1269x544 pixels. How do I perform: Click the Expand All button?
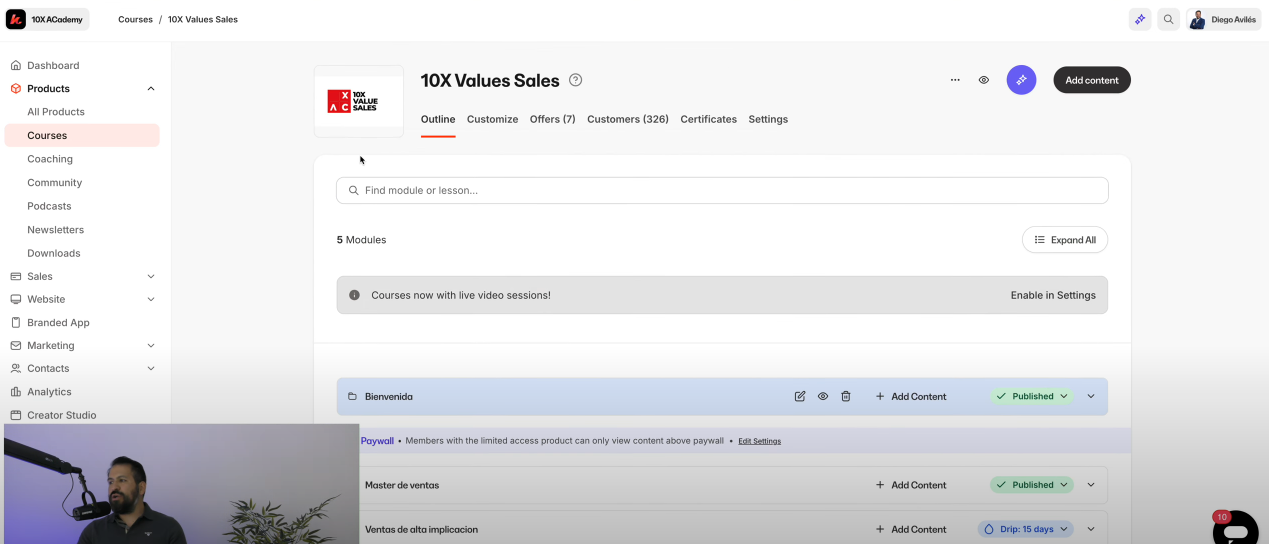[x=1065, y=240]
